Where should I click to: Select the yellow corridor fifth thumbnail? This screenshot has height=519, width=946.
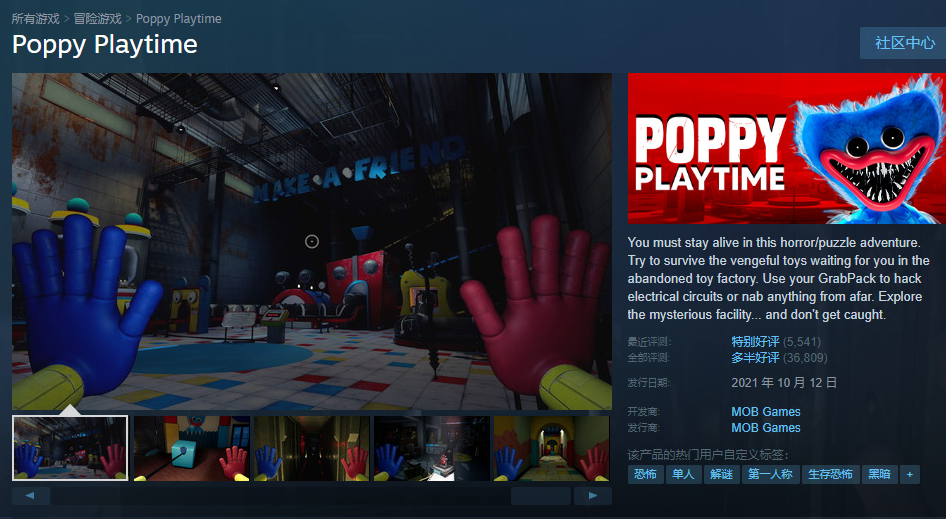coord(552,448)
